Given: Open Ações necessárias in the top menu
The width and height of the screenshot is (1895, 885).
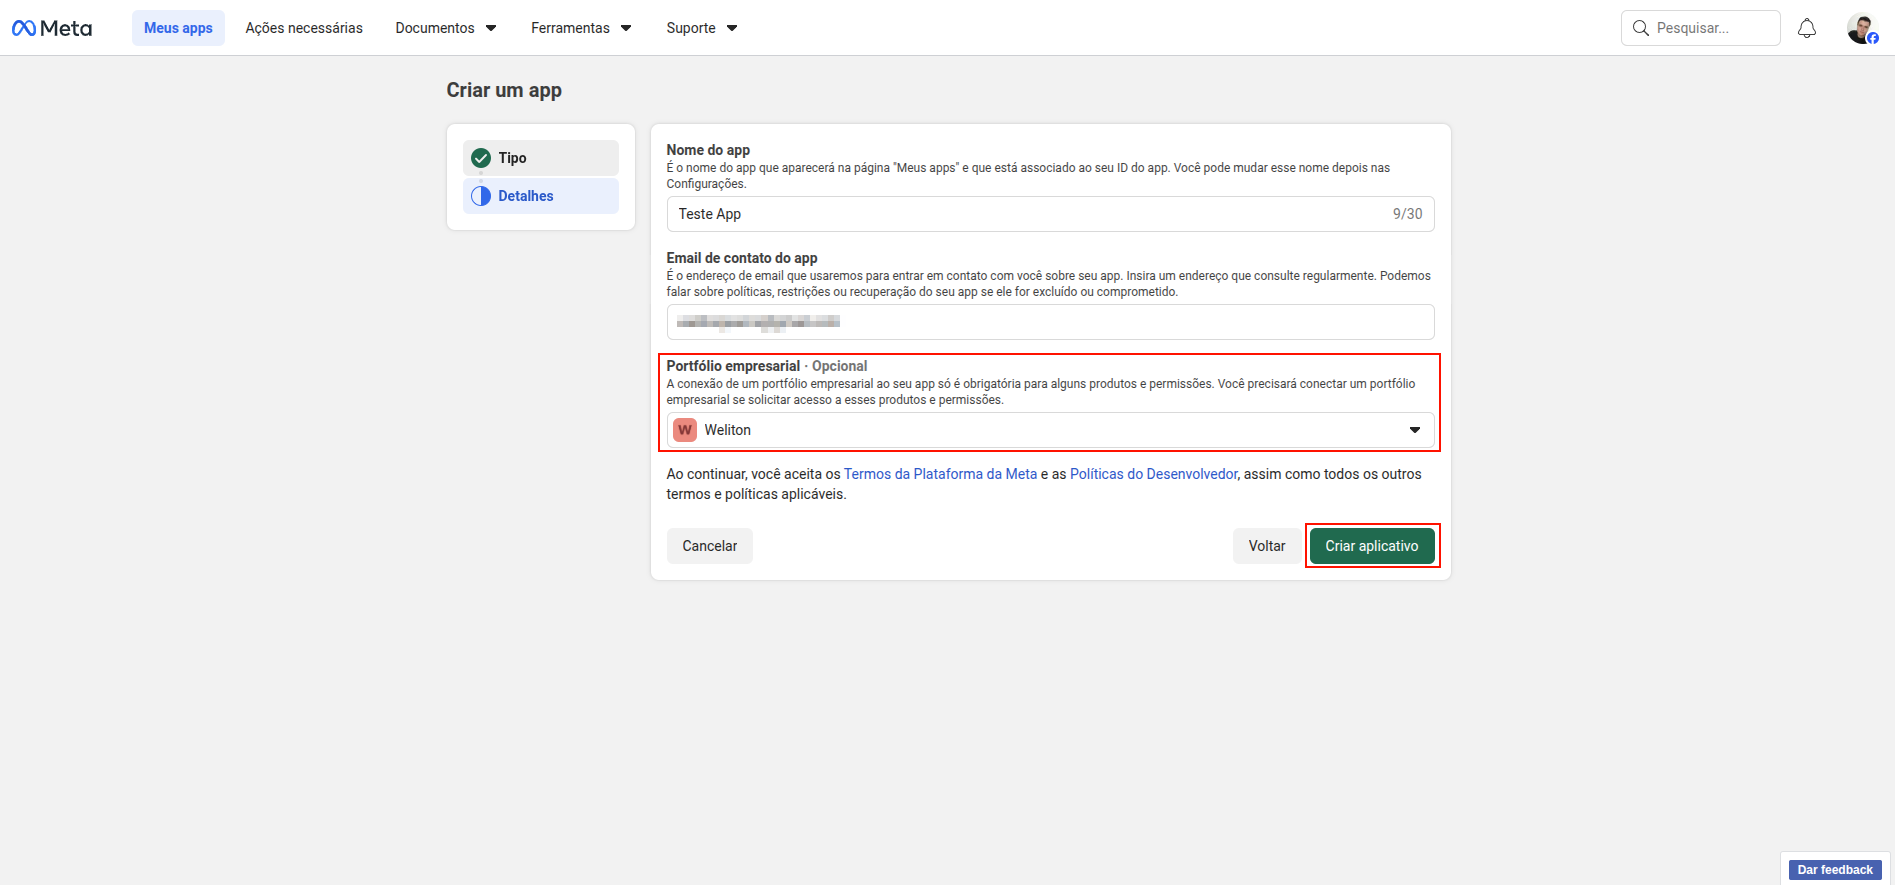Looking at the screenshot, I should coord(304,28).
